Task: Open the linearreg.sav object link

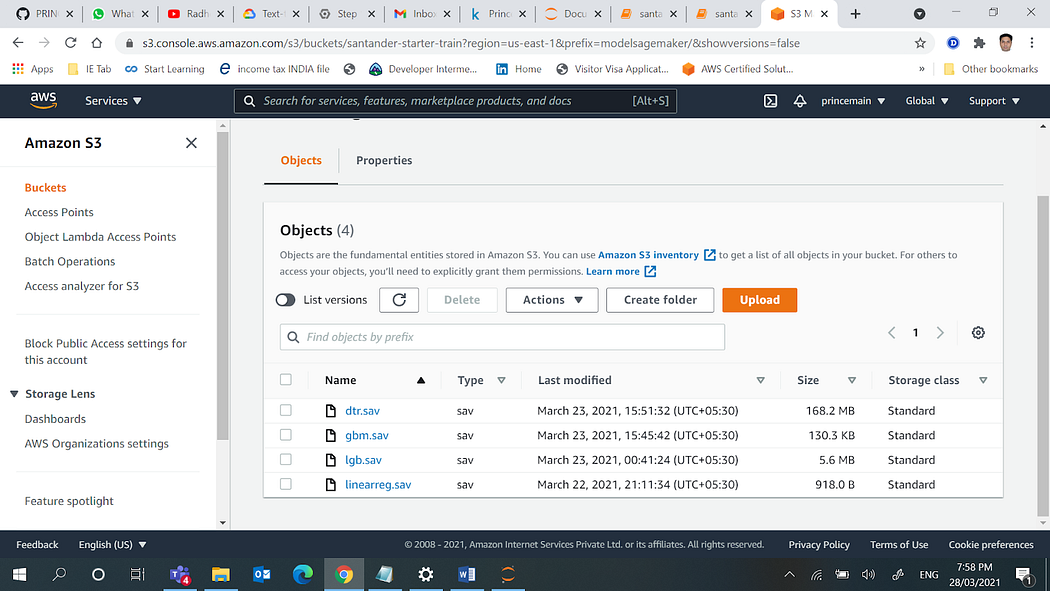Action: [378, 485]
